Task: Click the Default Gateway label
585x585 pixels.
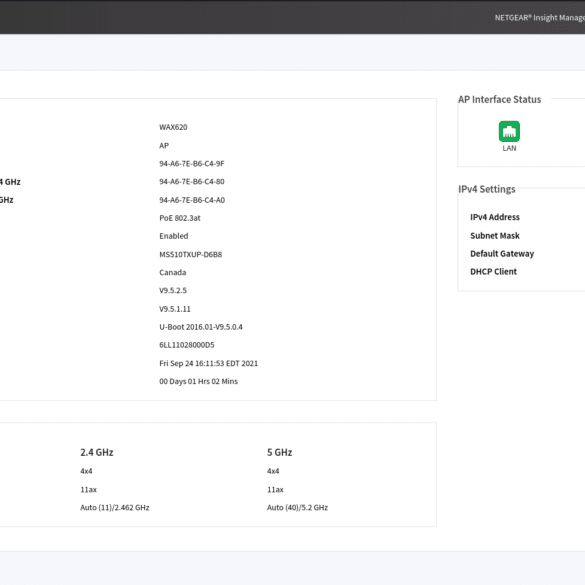Action: click(x=502, y=254)
